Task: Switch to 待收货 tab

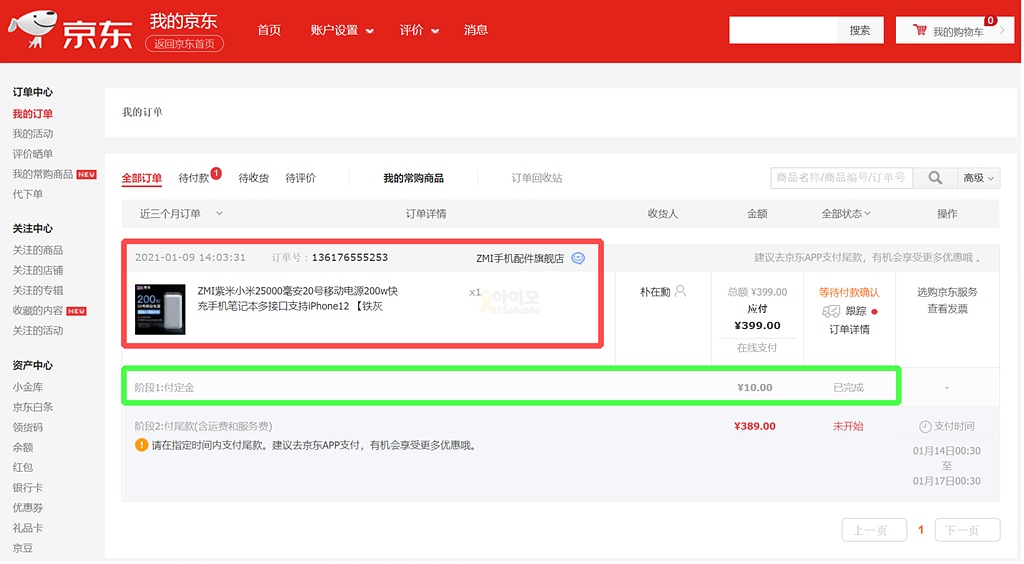Action: (253, 178)
